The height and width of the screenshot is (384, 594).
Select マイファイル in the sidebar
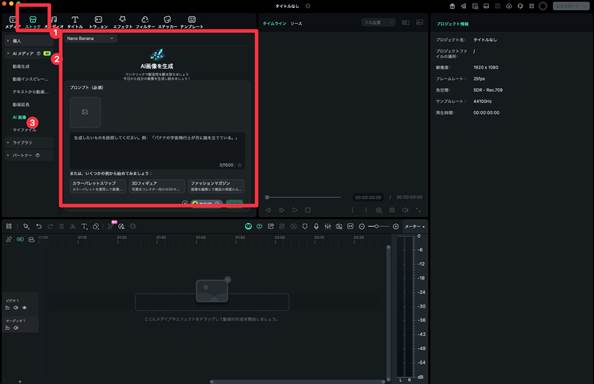click(24, 130)
